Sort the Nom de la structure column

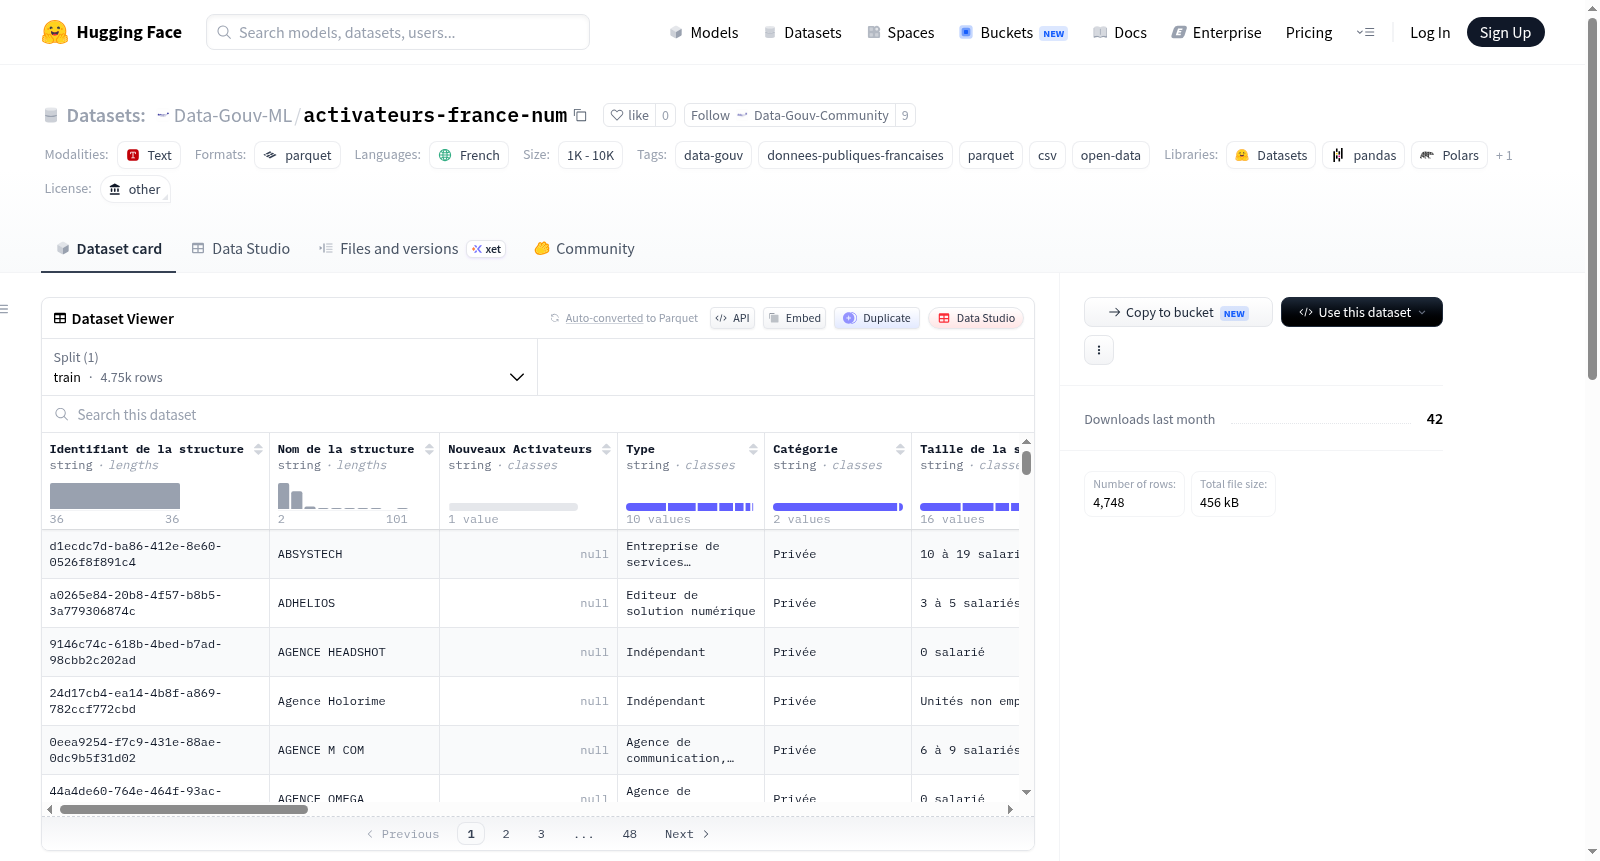pyautogui.click(x=429, y=449)
